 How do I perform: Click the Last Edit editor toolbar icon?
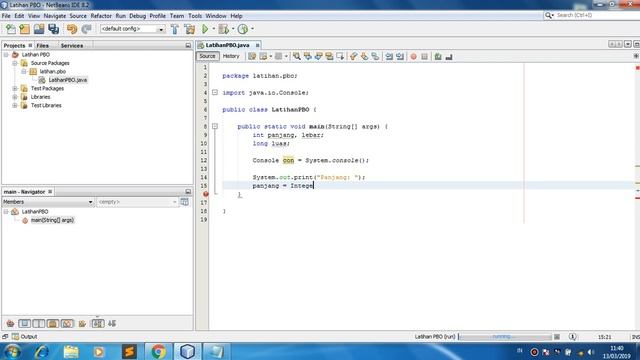point(252,57)
